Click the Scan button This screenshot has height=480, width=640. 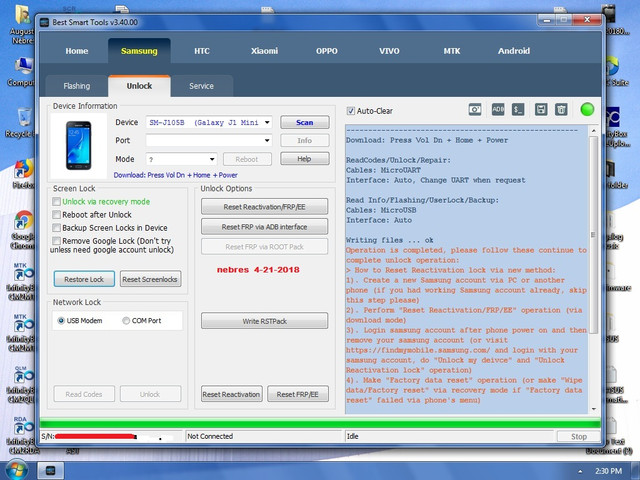pyautogui.click(x=304, y=122)
